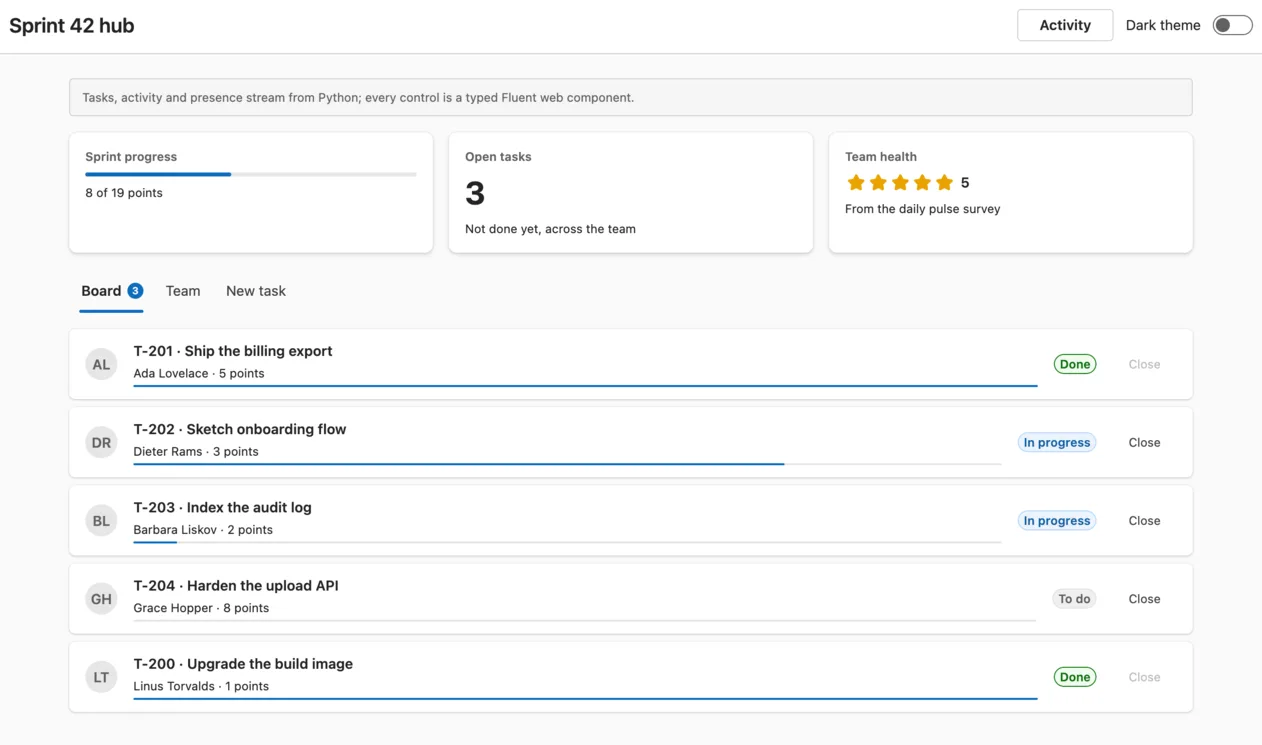This screenshot has height=745, width=1262.
Task: Close task T-203 Index the audit log
Action: tap(1144, 520)
